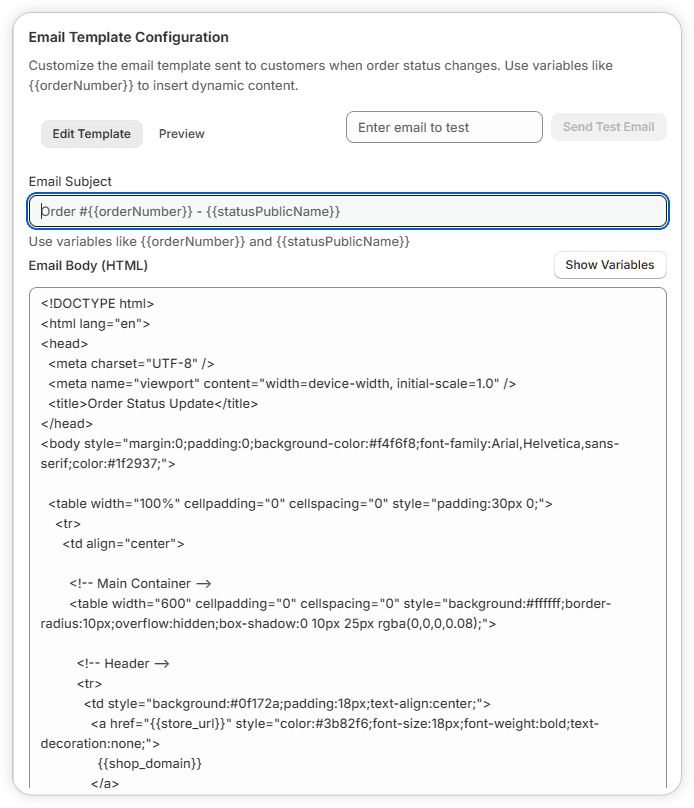694x808 pixels.
Task: Click the '<html lang="en">' line
Action: click(95, 324)
